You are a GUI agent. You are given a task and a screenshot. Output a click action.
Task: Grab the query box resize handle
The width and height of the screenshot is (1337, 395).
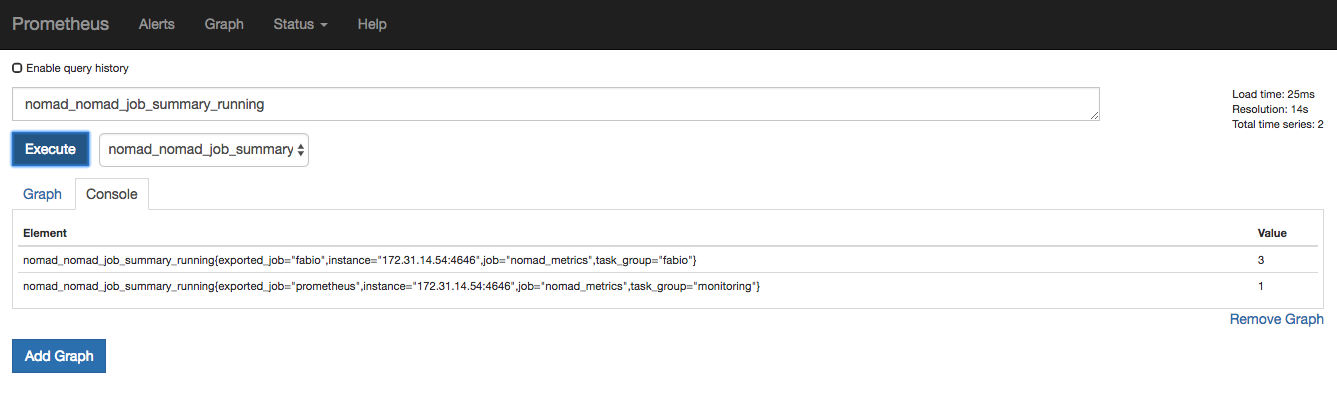[x=1094, y=116]
